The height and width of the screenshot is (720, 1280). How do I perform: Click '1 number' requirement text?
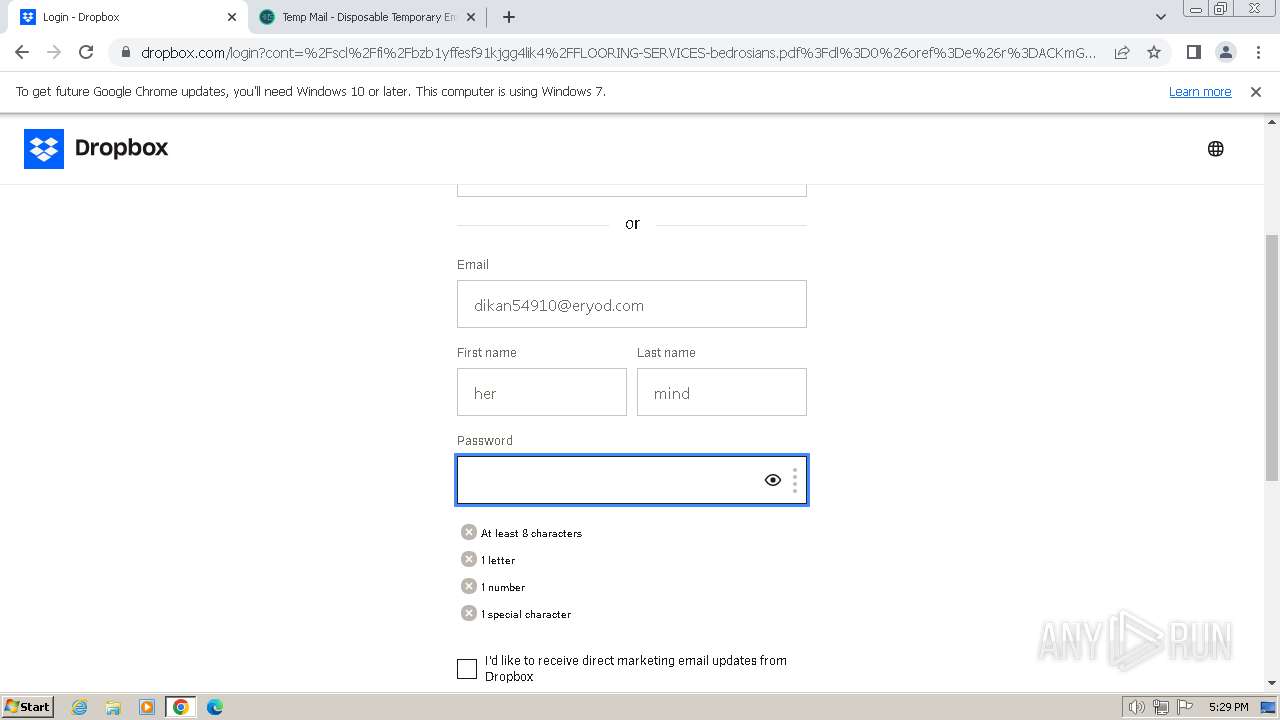pyautogui.click(x=503, y=587)
